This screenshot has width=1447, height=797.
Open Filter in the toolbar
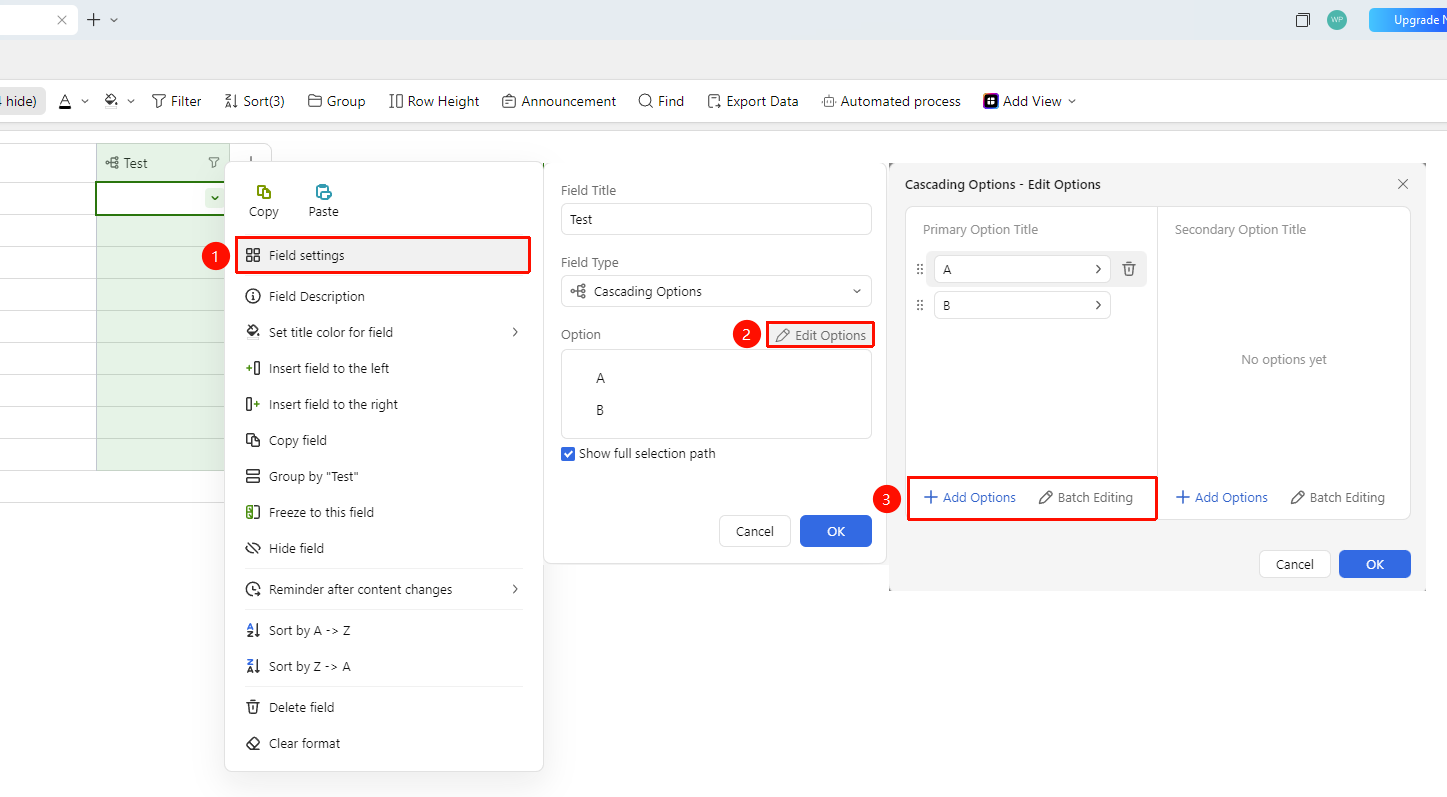pos(177,101)
